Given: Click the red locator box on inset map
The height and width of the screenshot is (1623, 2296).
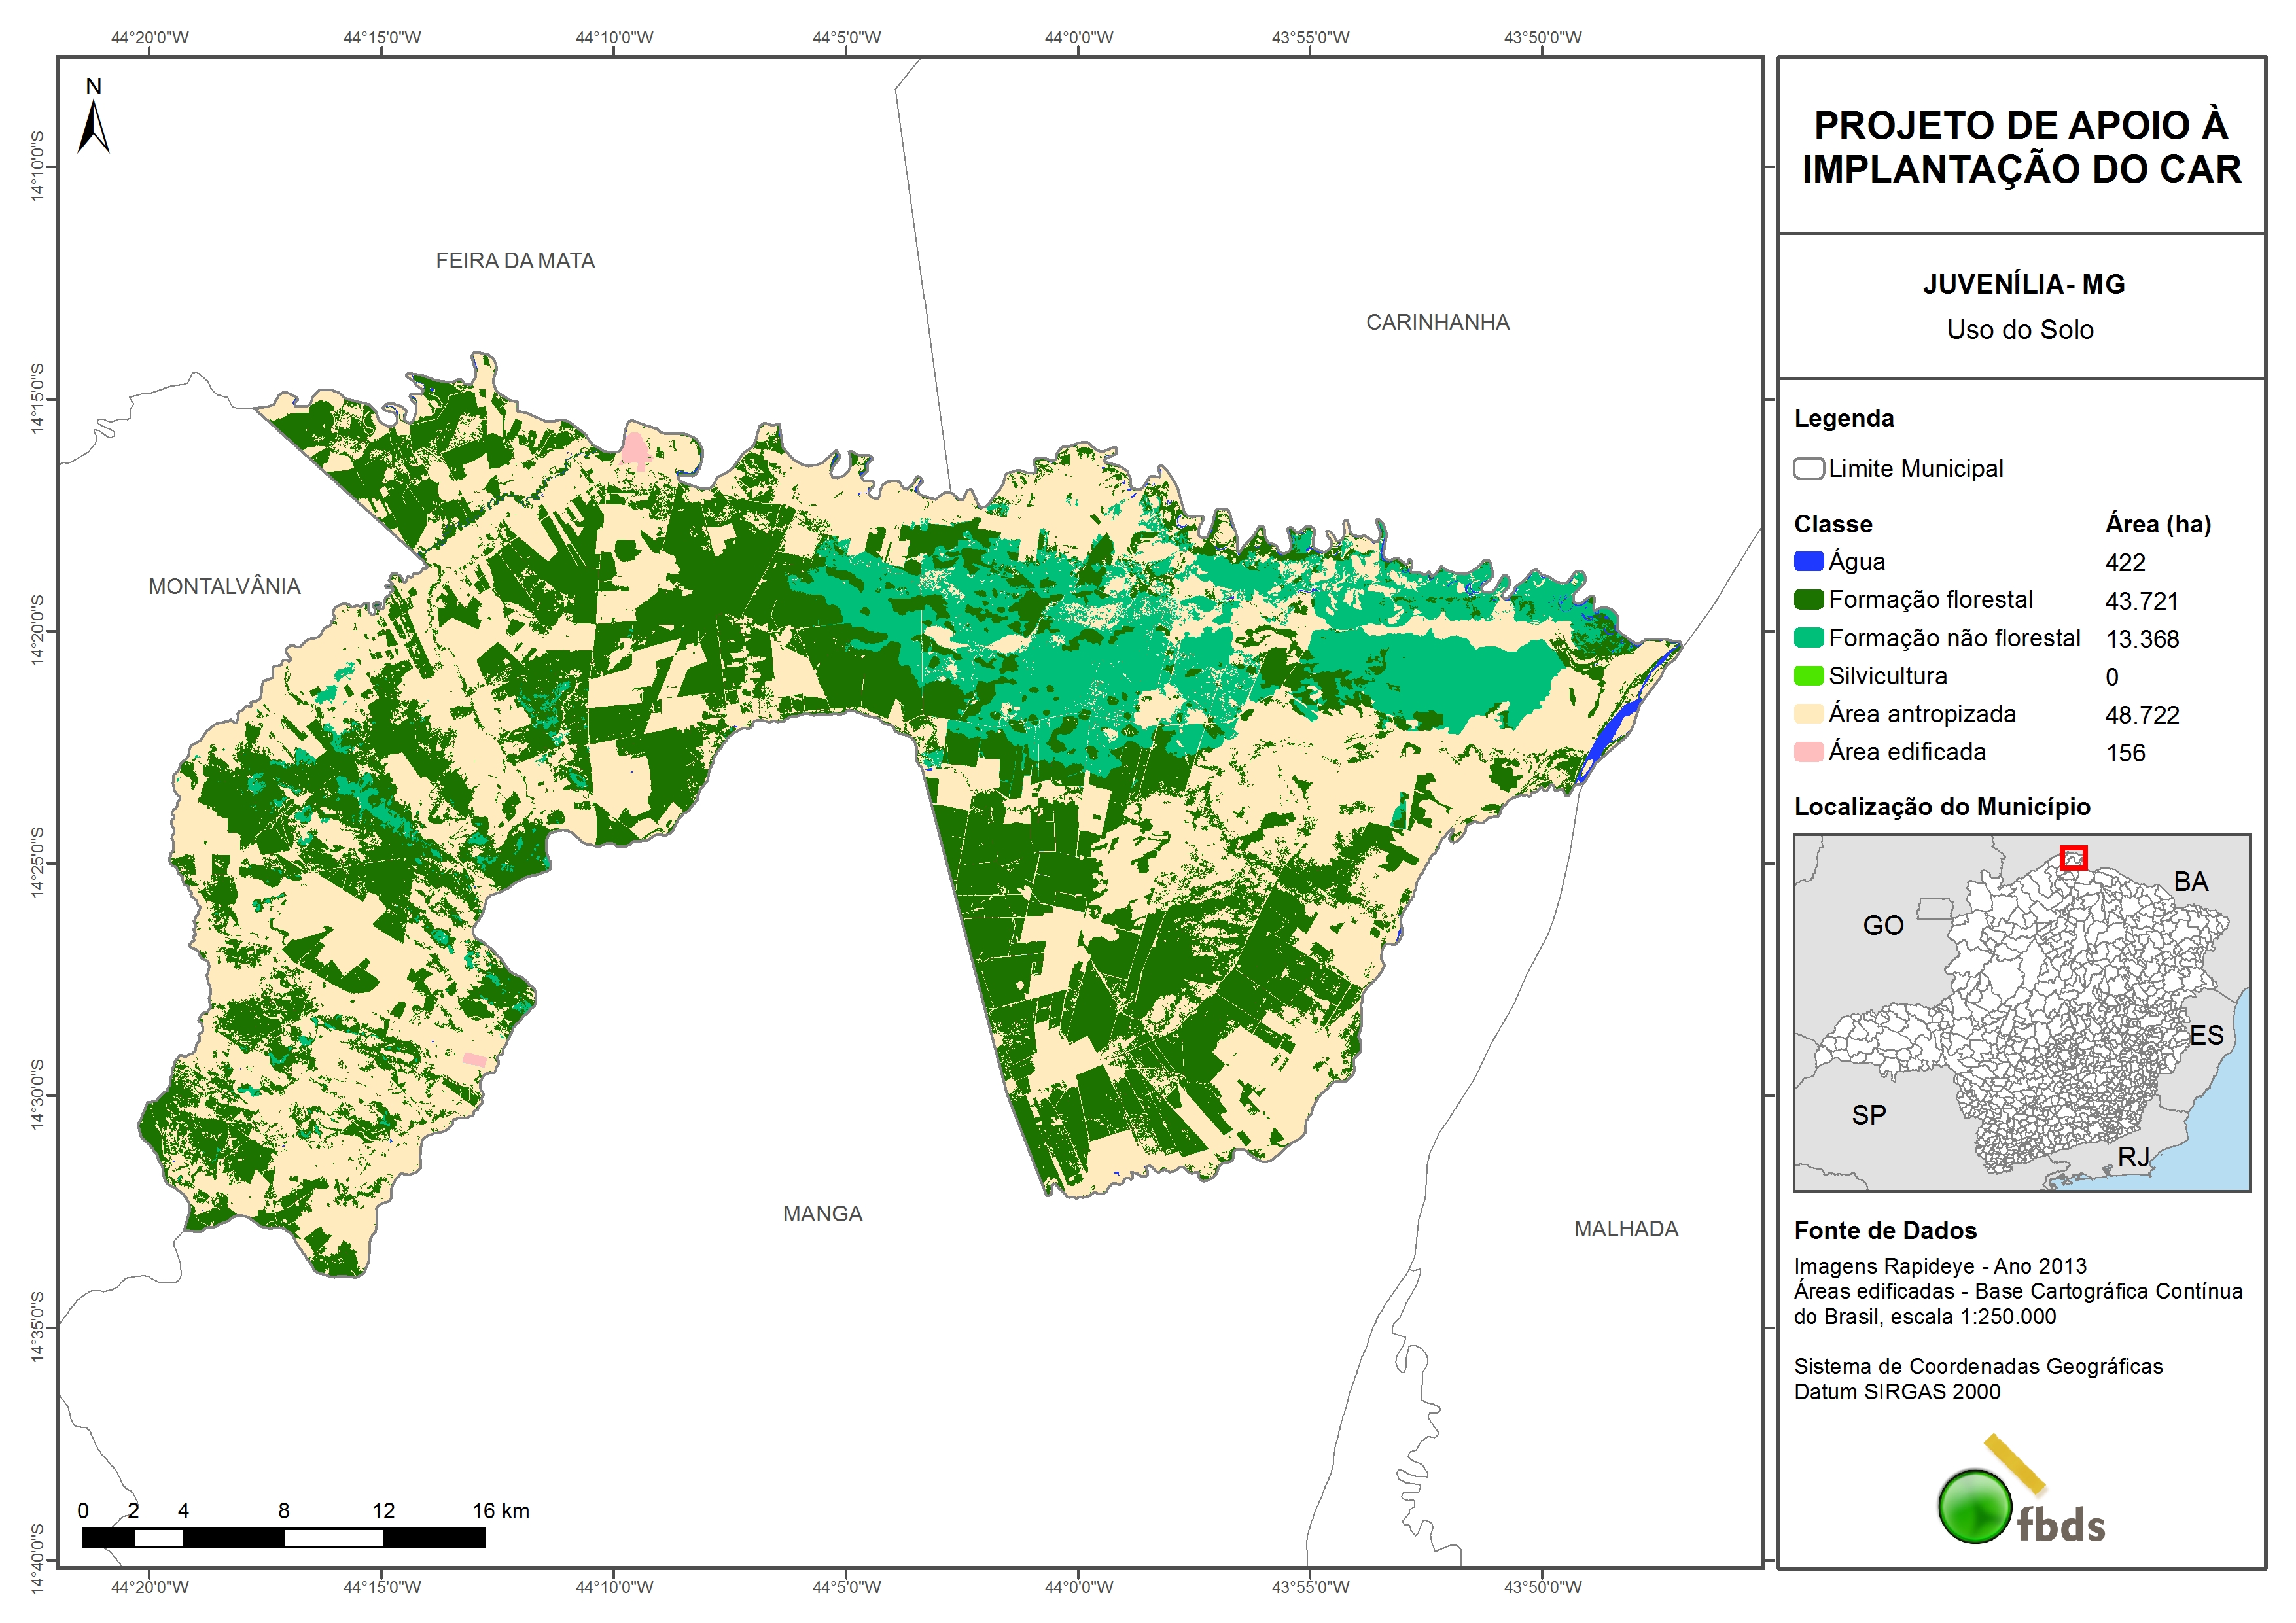Looking at the screenshot, I should point(2073,857).
